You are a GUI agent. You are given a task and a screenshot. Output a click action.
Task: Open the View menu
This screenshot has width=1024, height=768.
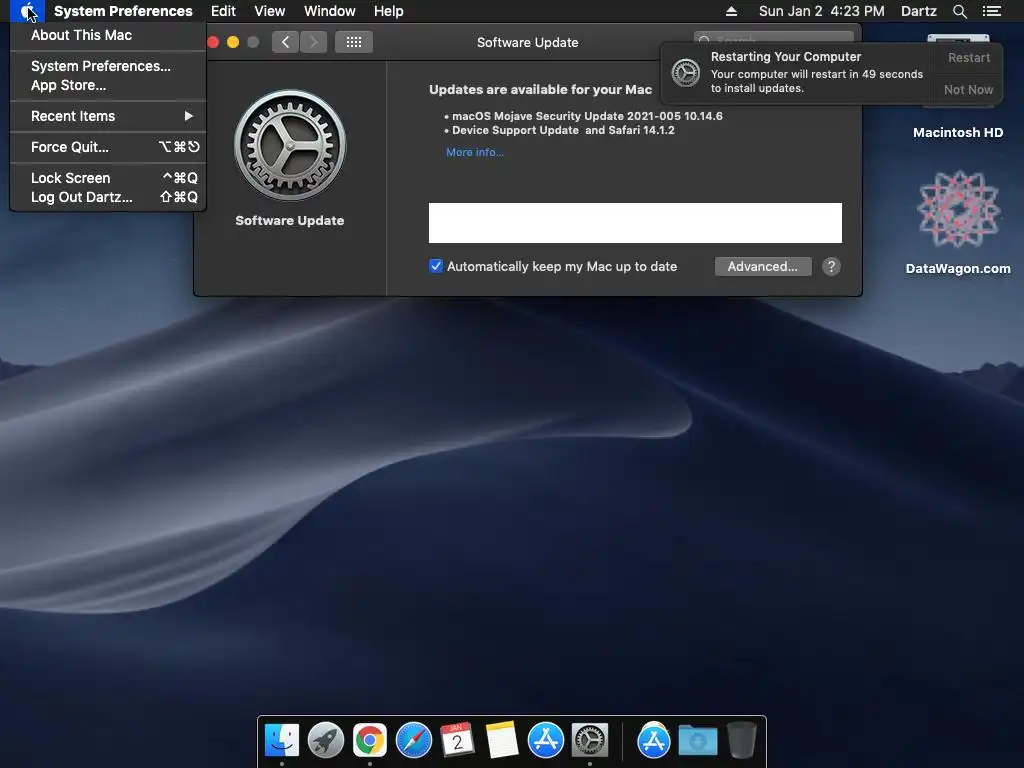coord(270,11)
